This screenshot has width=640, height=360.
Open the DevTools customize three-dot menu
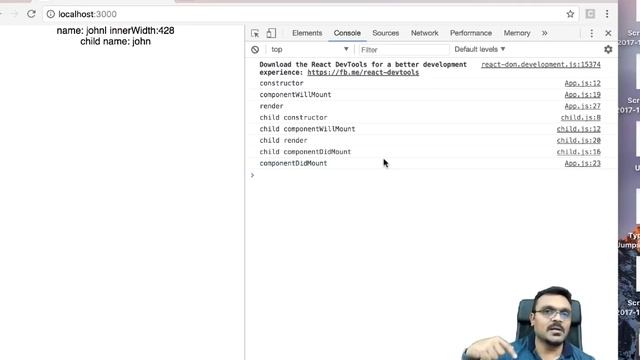click(x=591, y=33)
